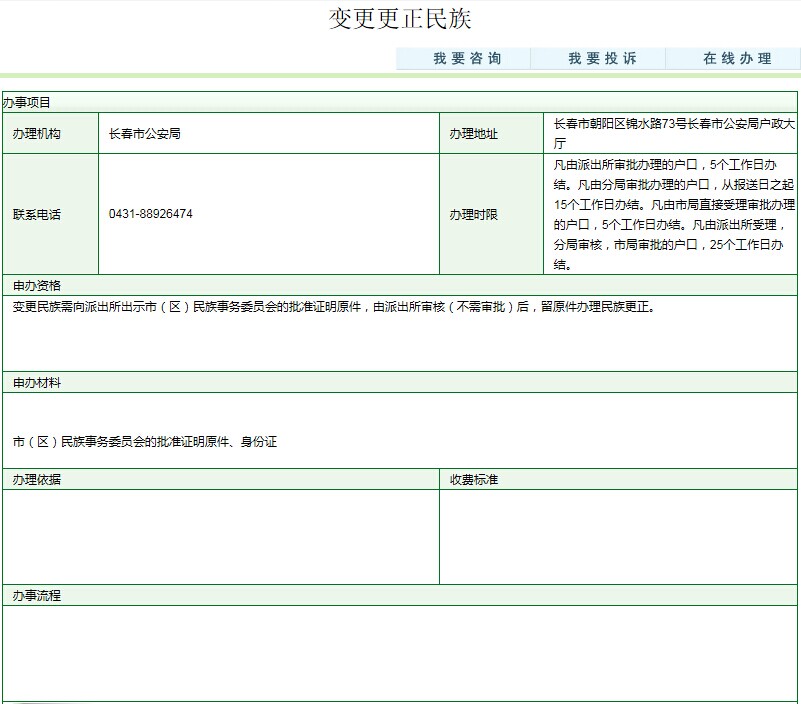Click the 申办材料 section header
Screen dimensions: 801x704
click(x=399, y=382)
